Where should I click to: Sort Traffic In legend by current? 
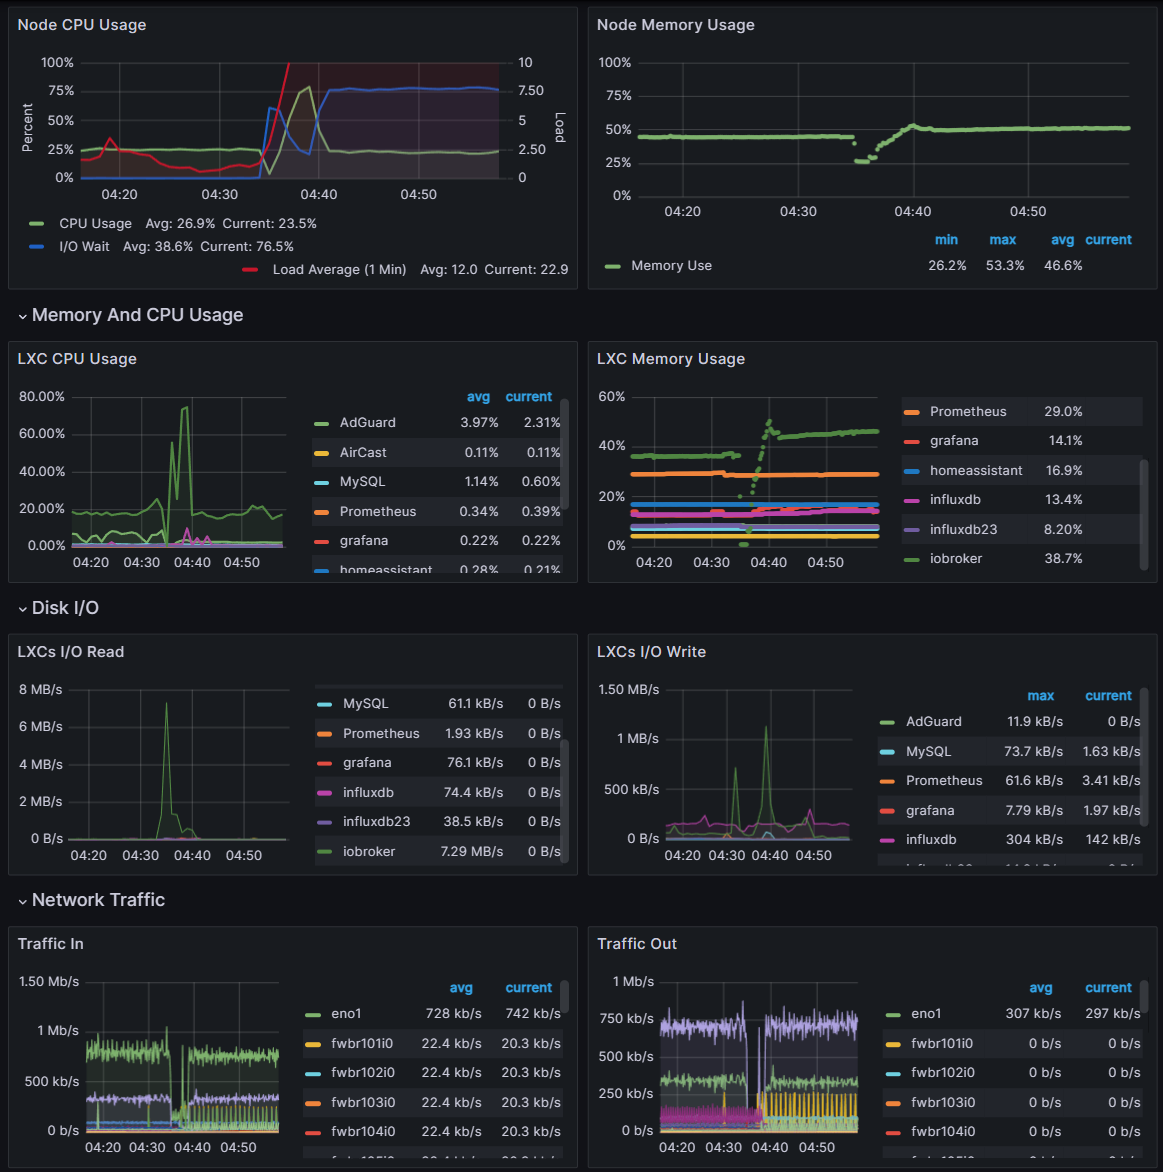pos(528,988)
